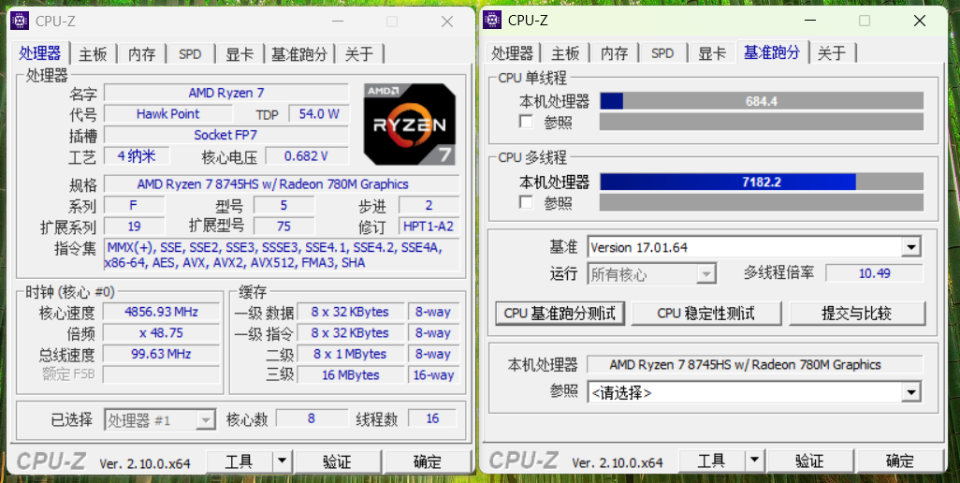Select 处理器 tab in left window
Screen dimensions: 960x483
[40, 53]
